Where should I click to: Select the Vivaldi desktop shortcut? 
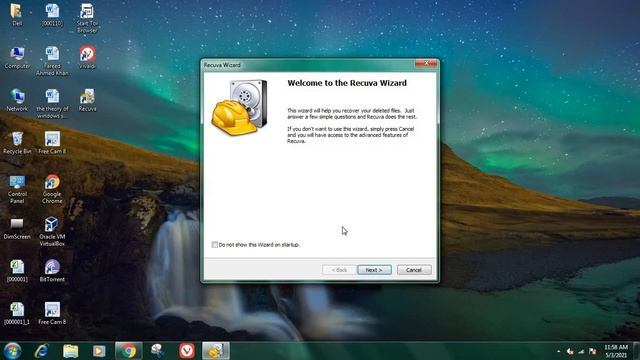87,58
